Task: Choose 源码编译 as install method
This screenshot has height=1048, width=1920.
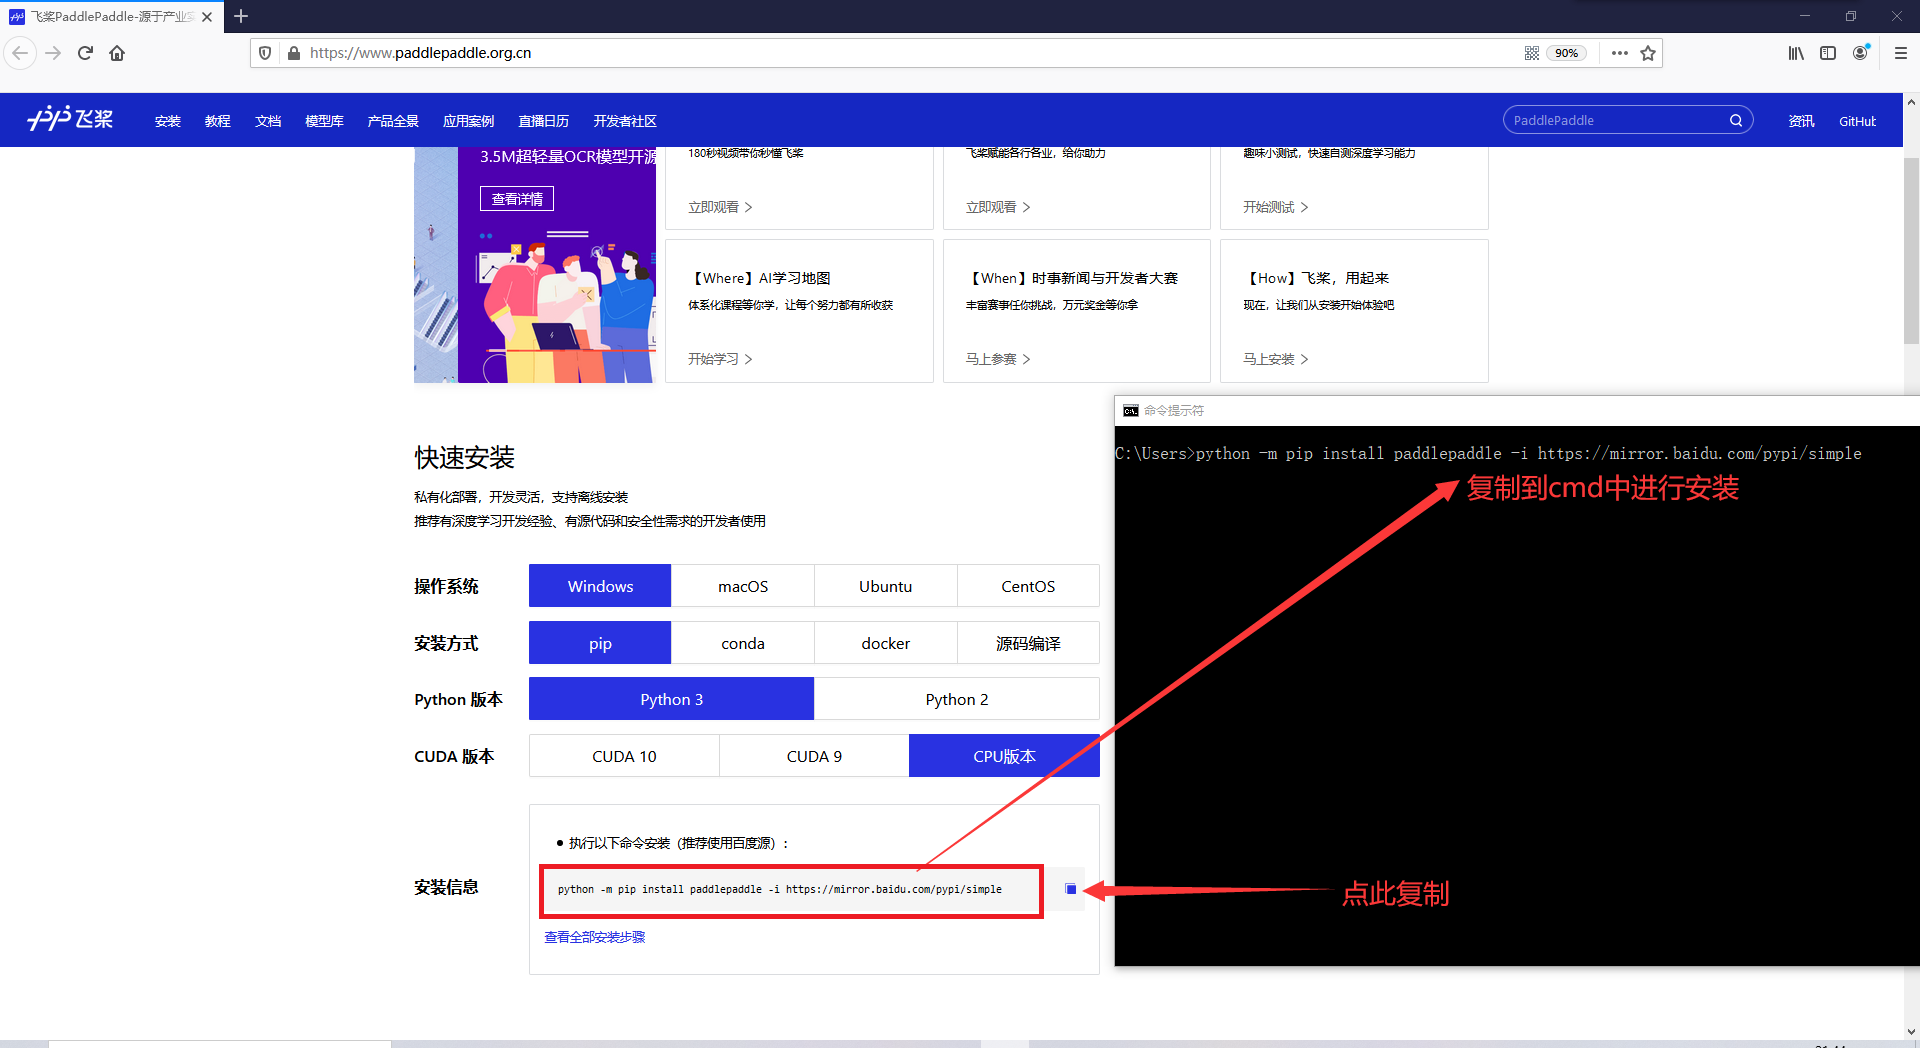Action: (x=1028, y=643)
